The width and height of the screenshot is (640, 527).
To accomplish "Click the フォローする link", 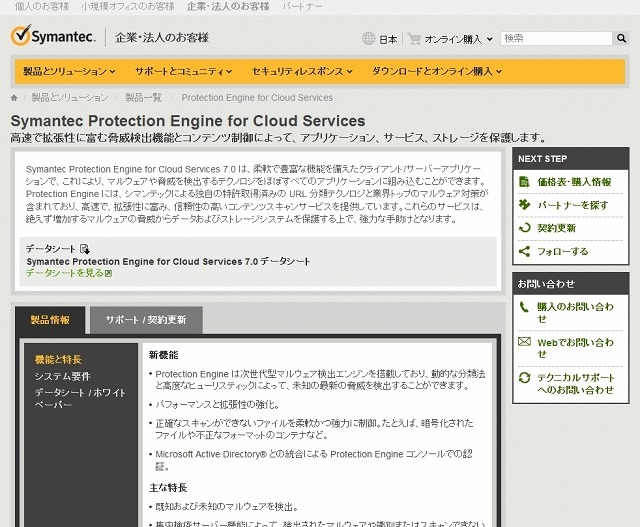I will [x=562, y=251].
